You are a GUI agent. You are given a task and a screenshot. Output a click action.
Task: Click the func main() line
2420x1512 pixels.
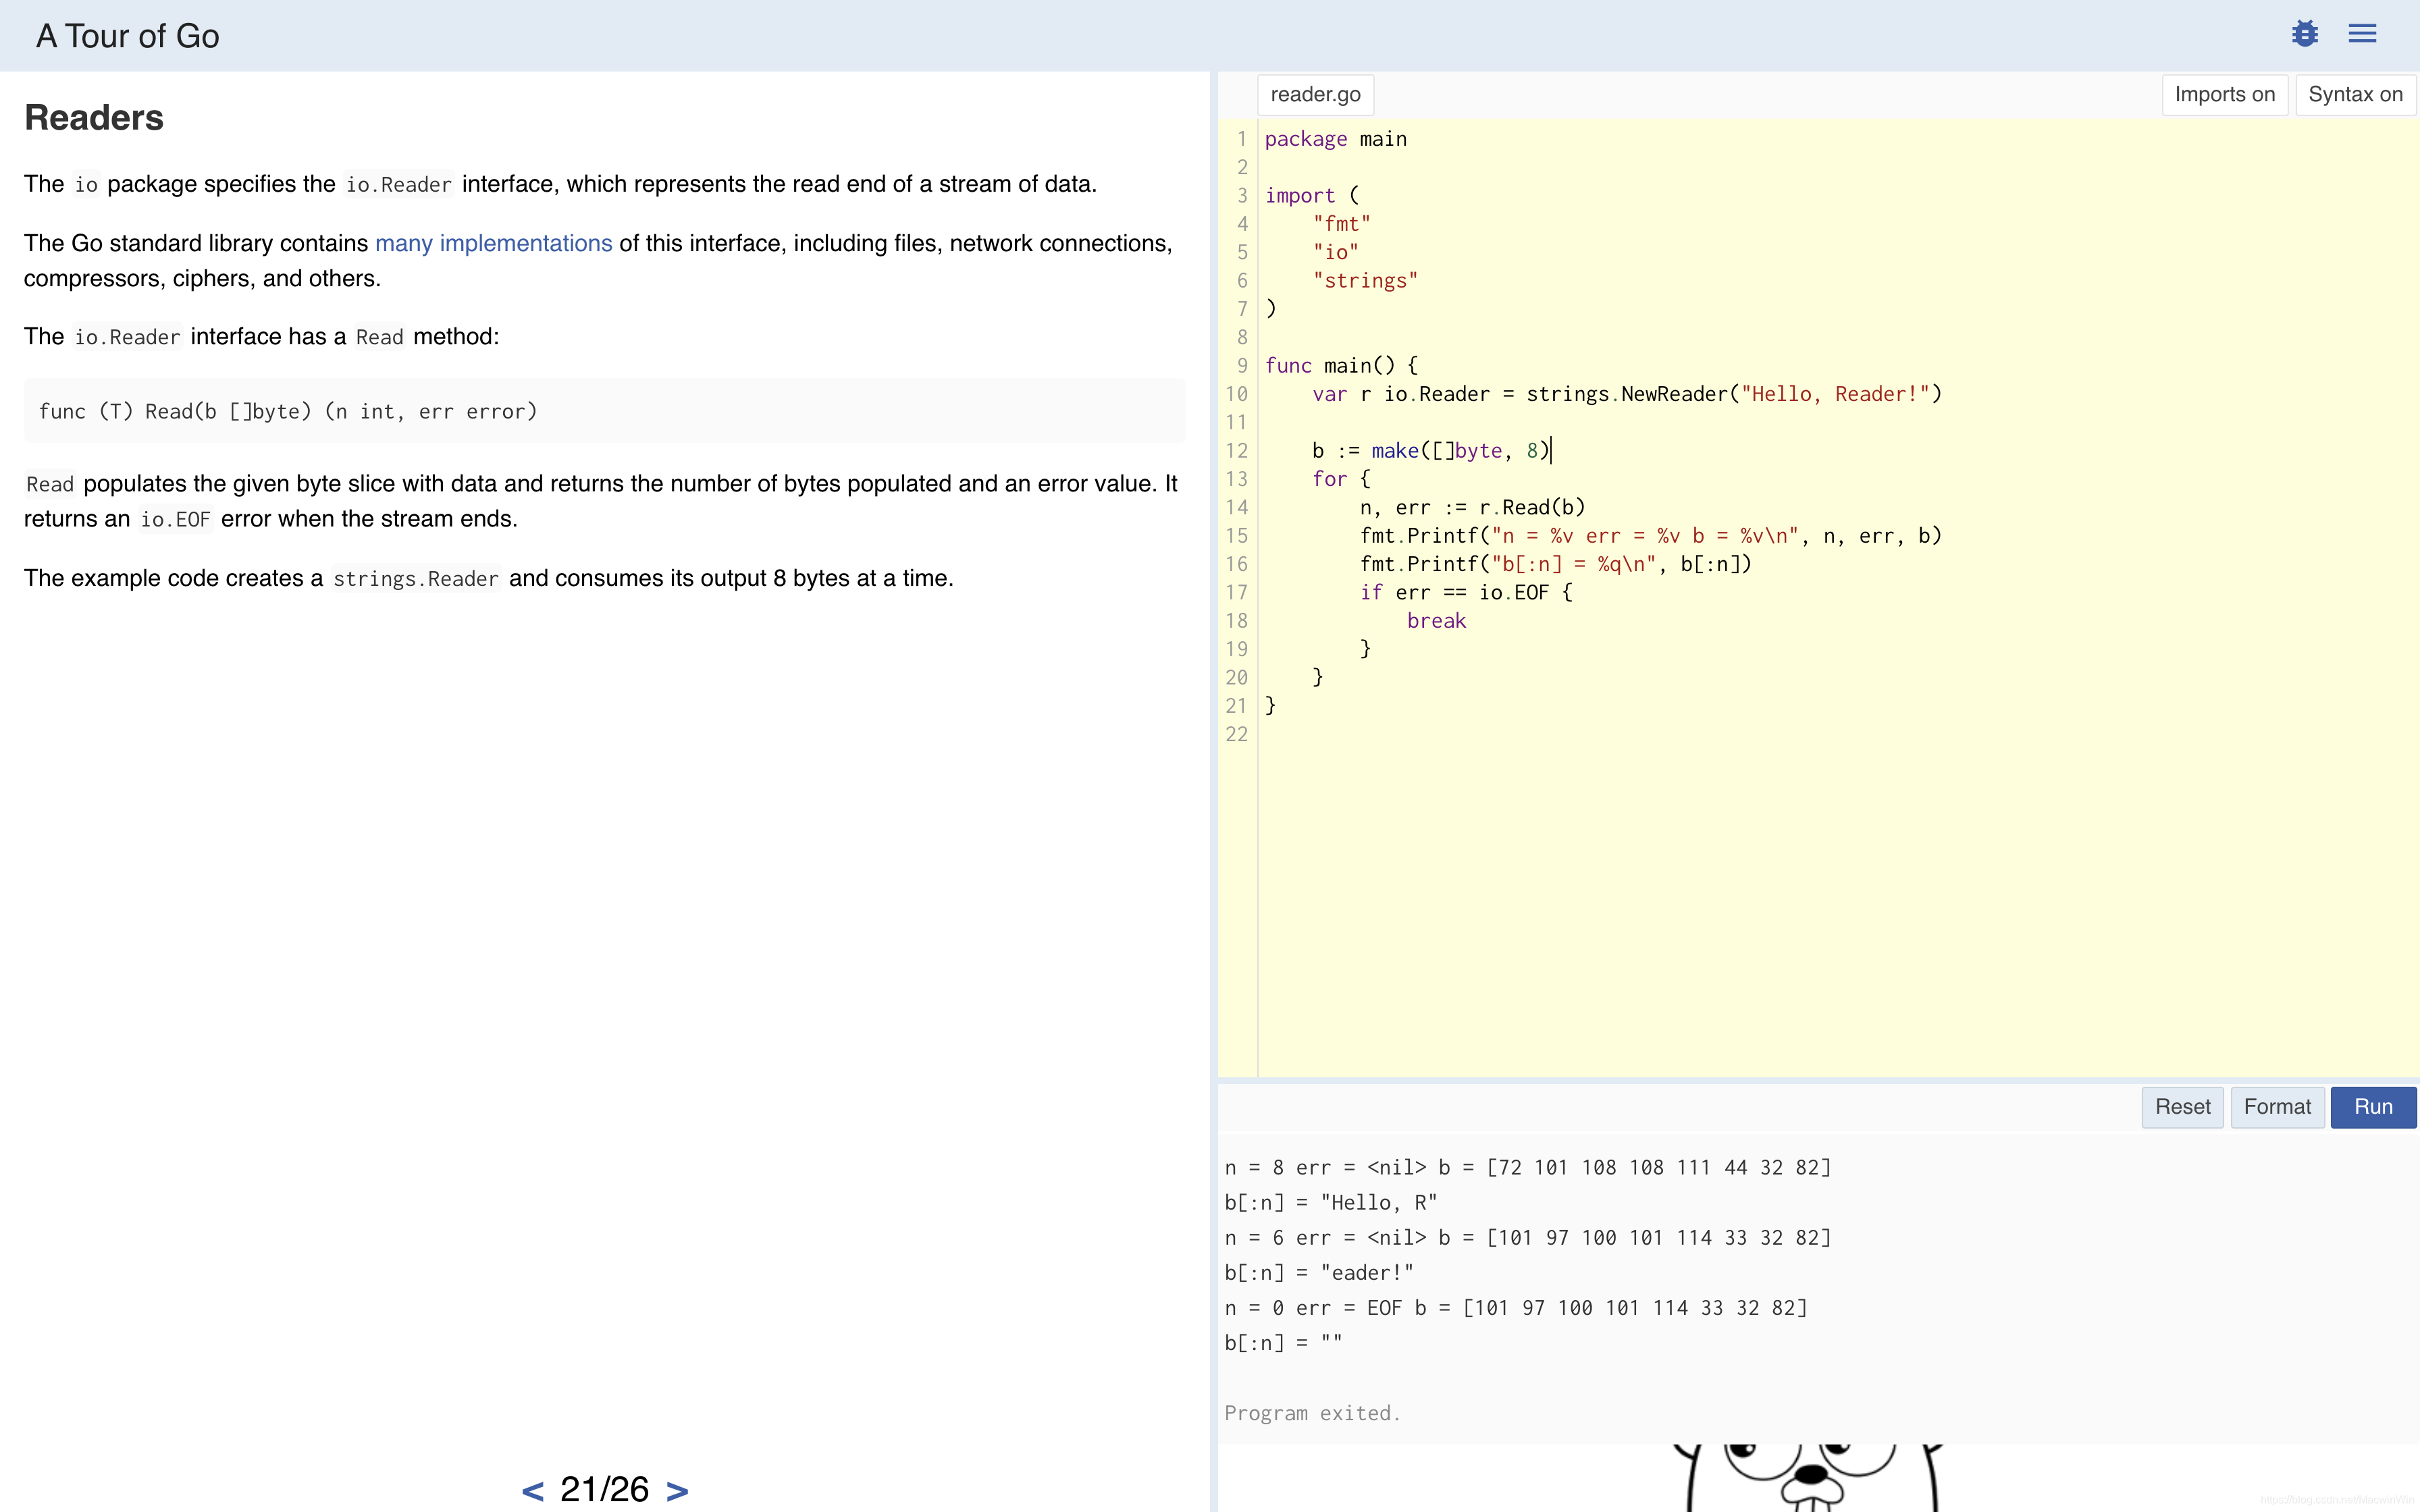(x=1341, y=366)
